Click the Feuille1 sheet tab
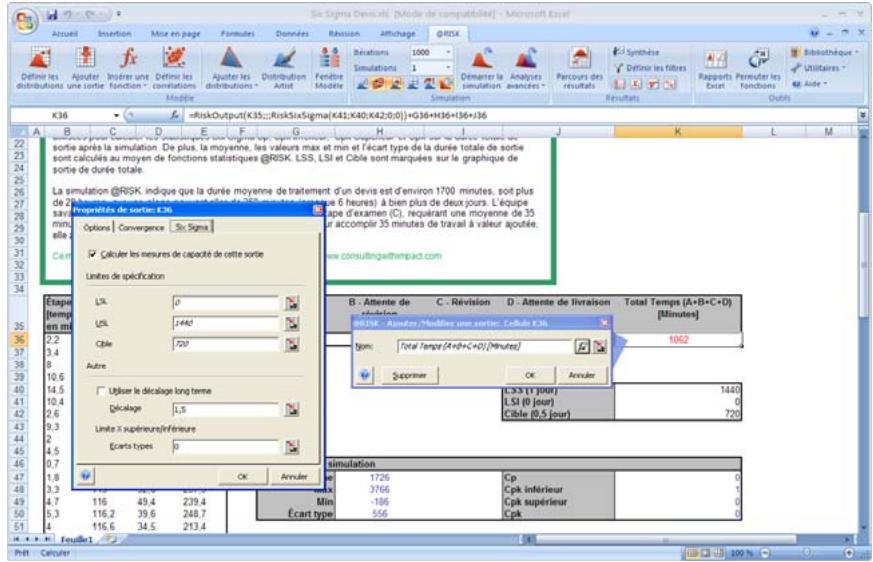This screenshot has height=562, width=873. click(x=76, y=539)
